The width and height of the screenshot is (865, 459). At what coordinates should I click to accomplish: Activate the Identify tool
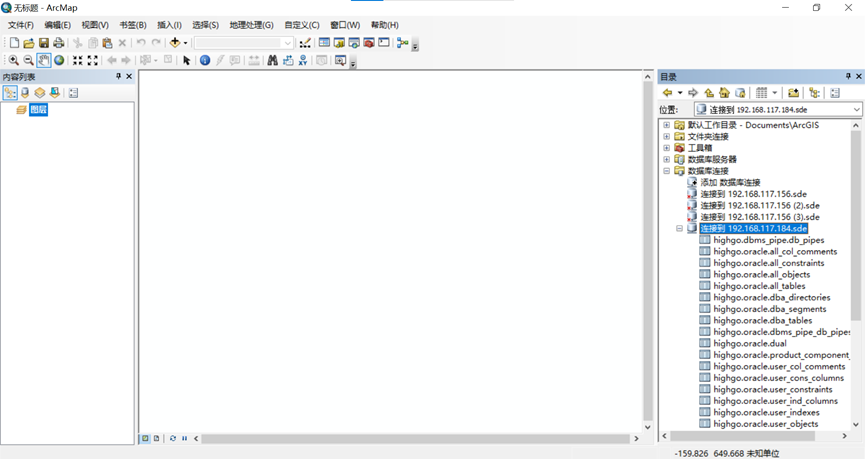[x=205, y=60]
